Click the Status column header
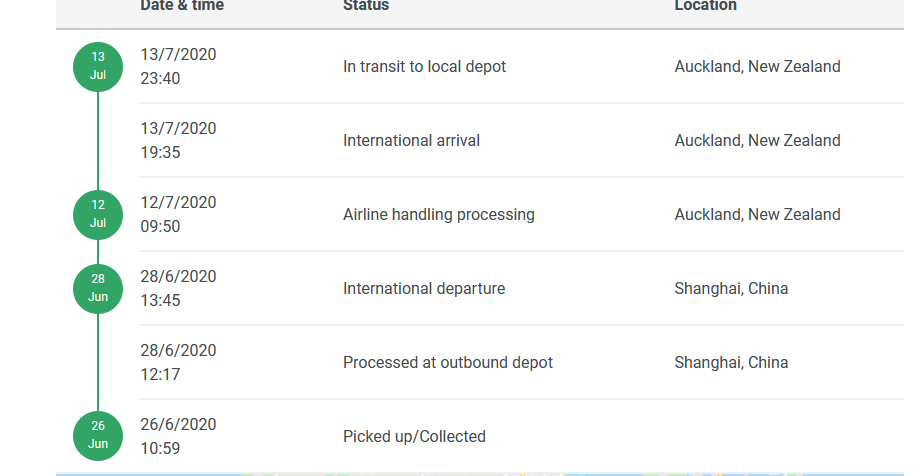924x476 pixels. 366,6
